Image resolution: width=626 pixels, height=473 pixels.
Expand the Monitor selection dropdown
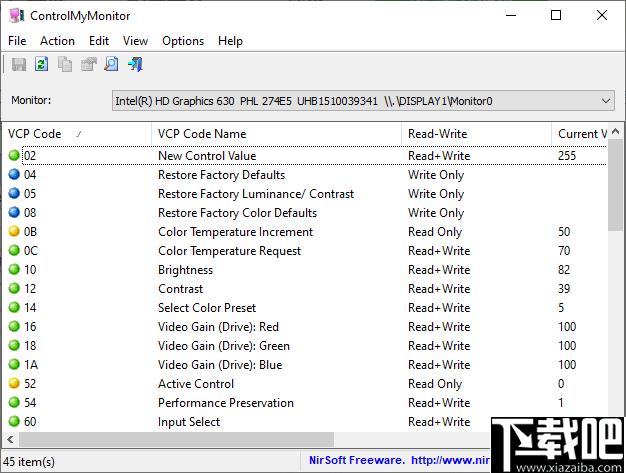coord(606,101)
